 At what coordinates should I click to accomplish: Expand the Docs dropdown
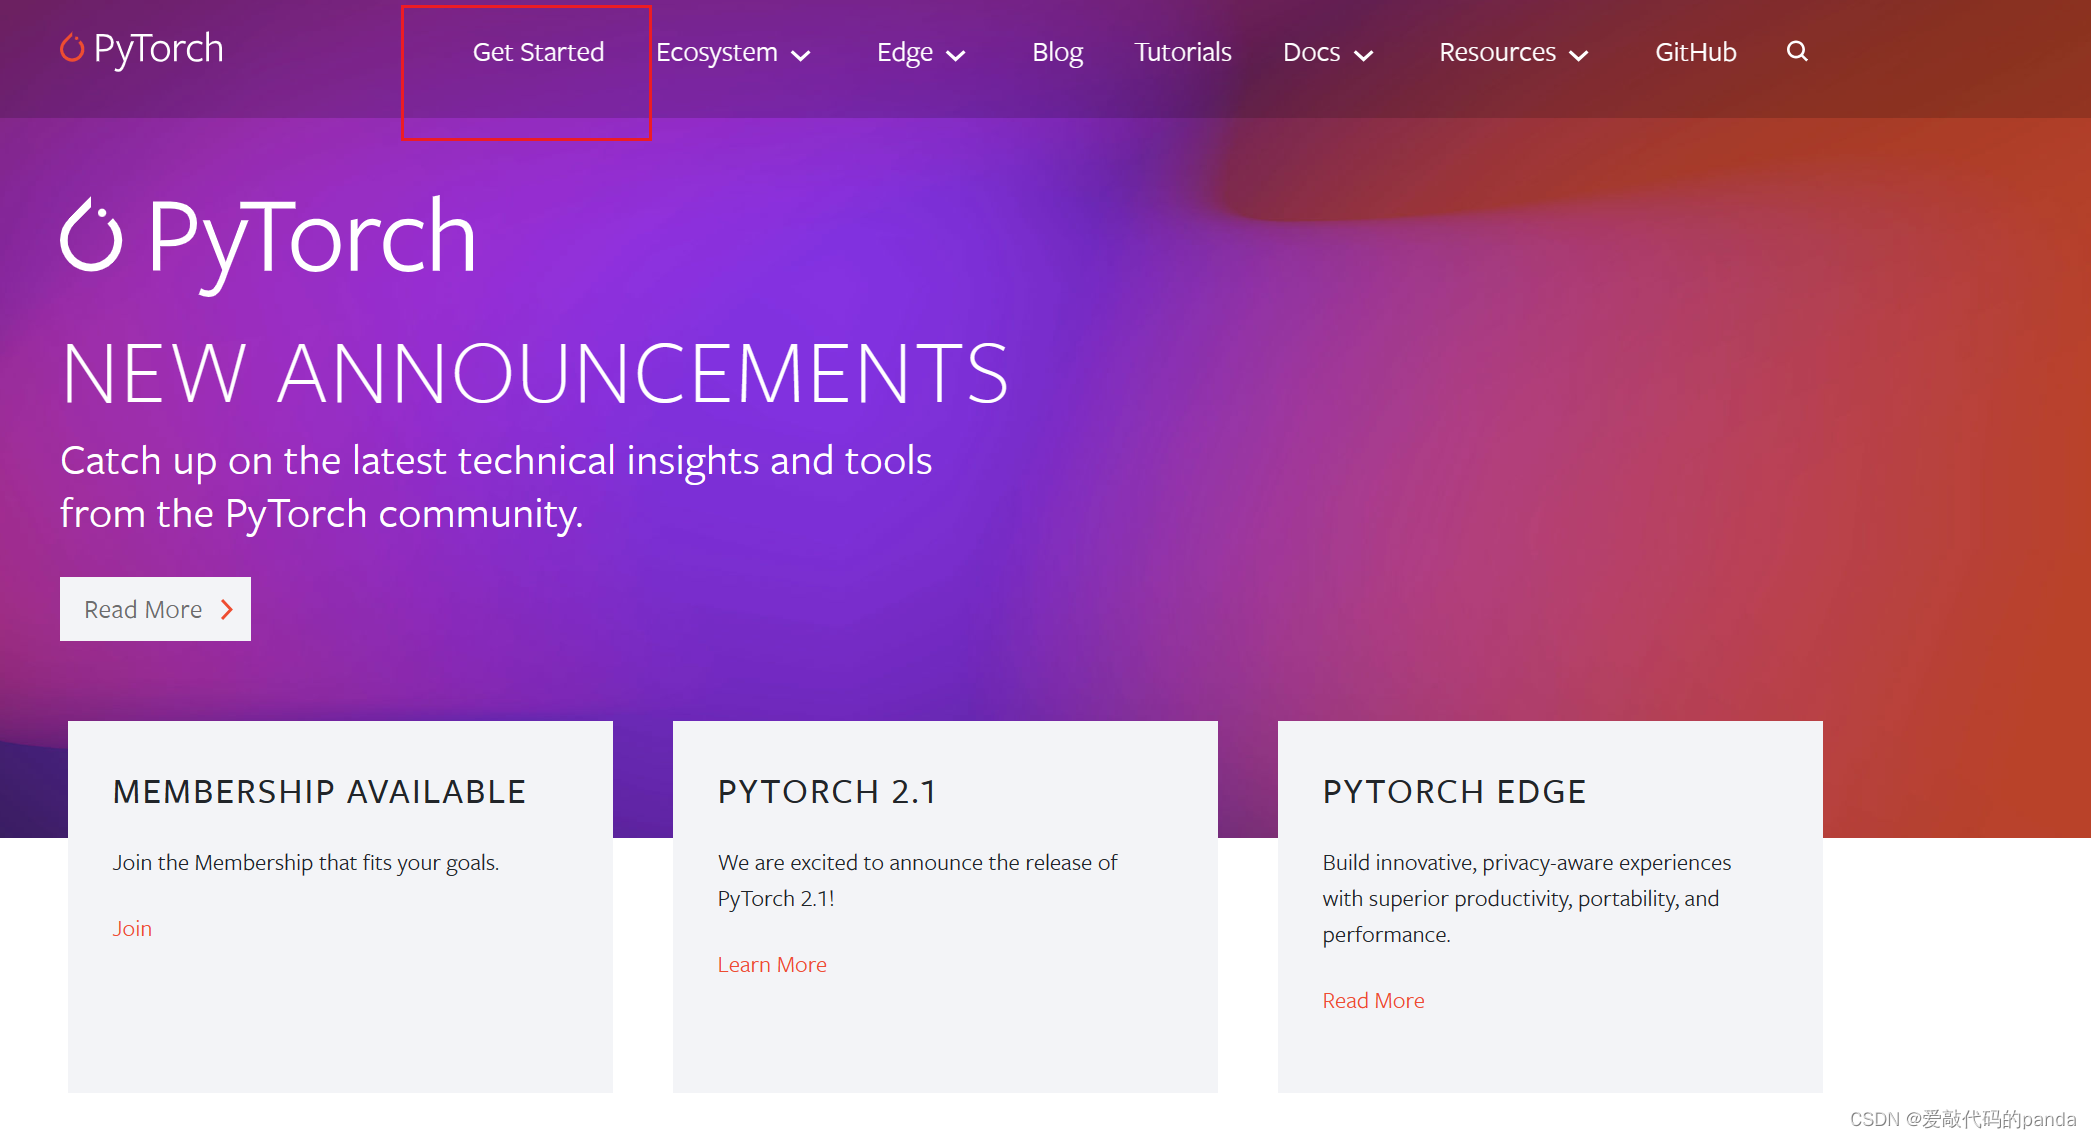(x=1327, y=53)
